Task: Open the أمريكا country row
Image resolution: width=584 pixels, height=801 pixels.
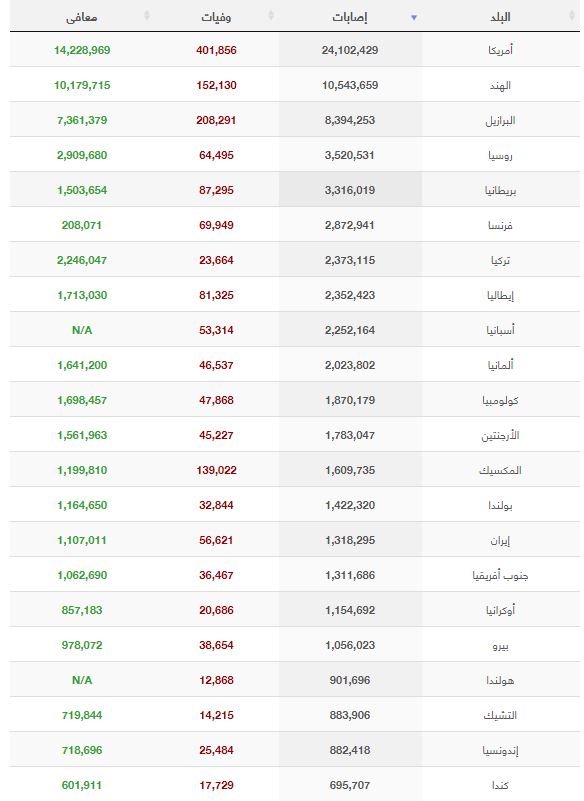Action: (x=295, y=50)
